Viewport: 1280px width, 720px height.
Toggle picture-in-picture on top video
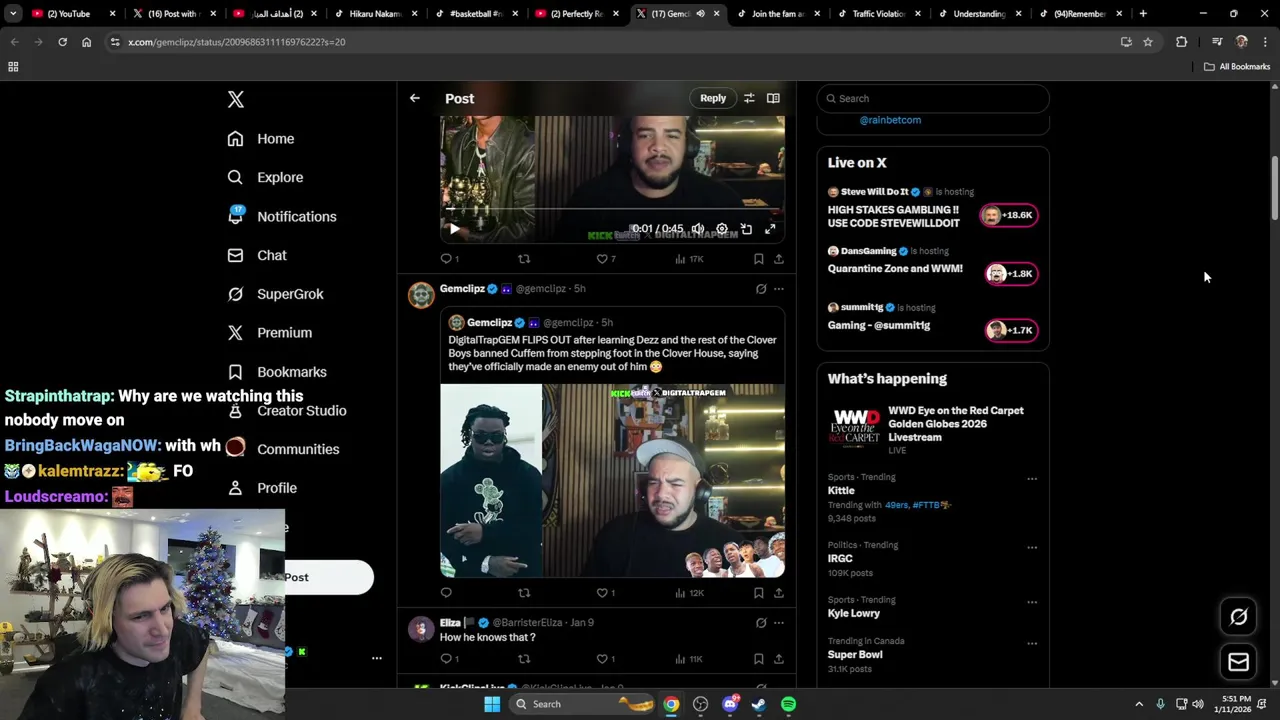[x=746, y=229]
